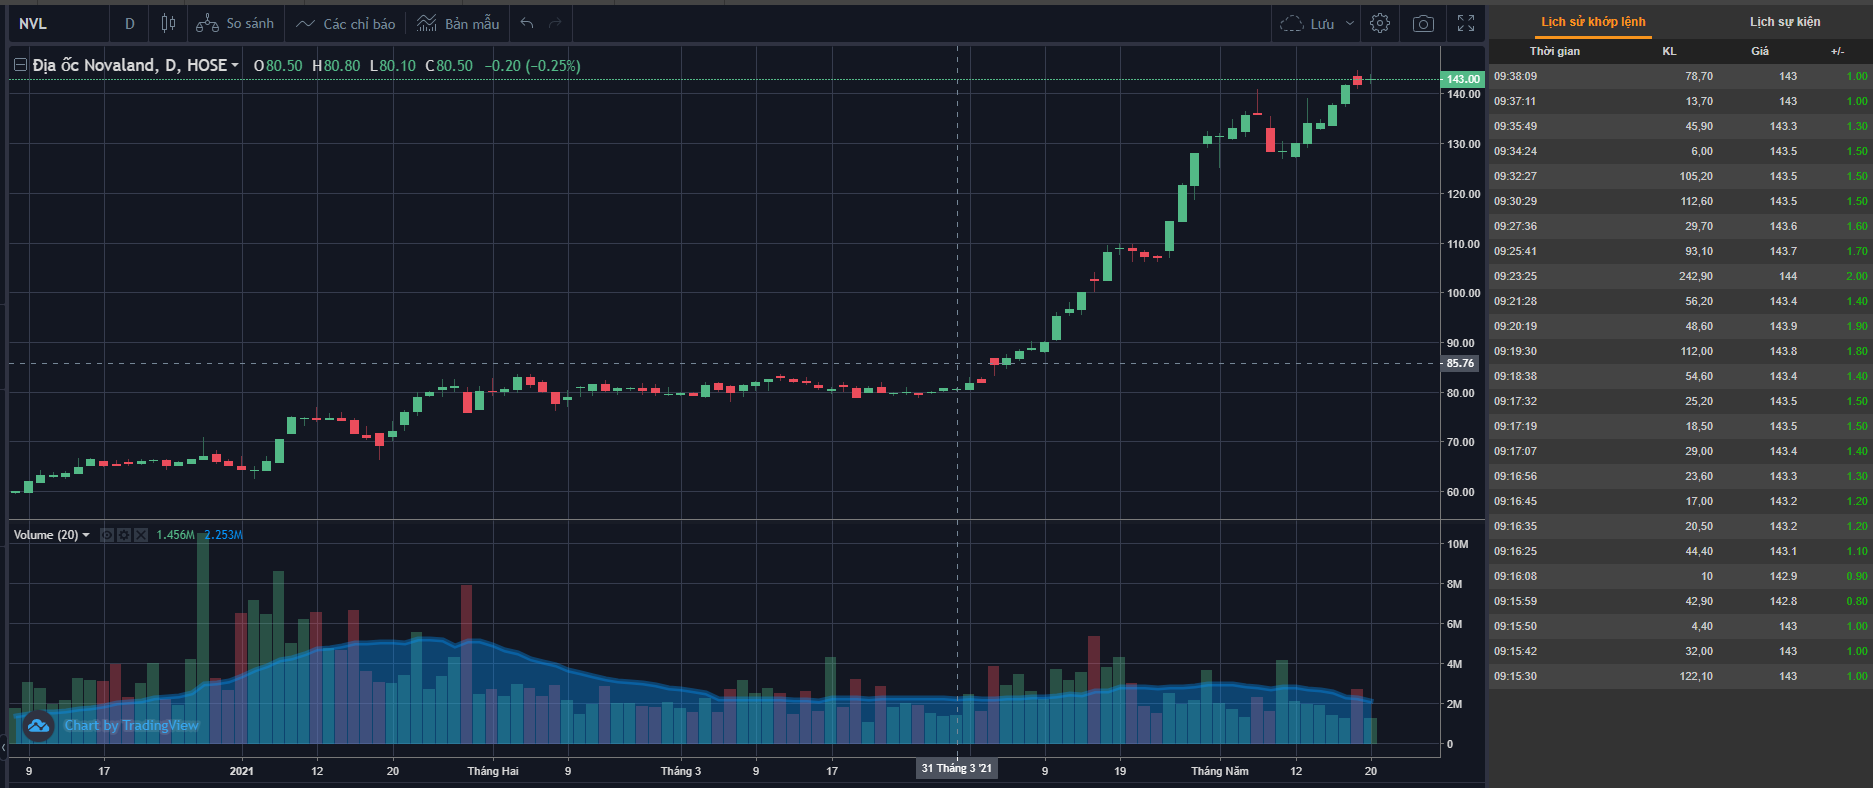
Task: Click the undo arrow in toolbar
Action: (527, 23)
